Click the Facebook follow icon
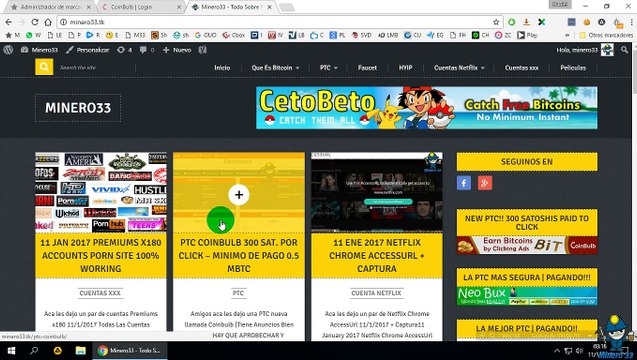 point(464,183)
